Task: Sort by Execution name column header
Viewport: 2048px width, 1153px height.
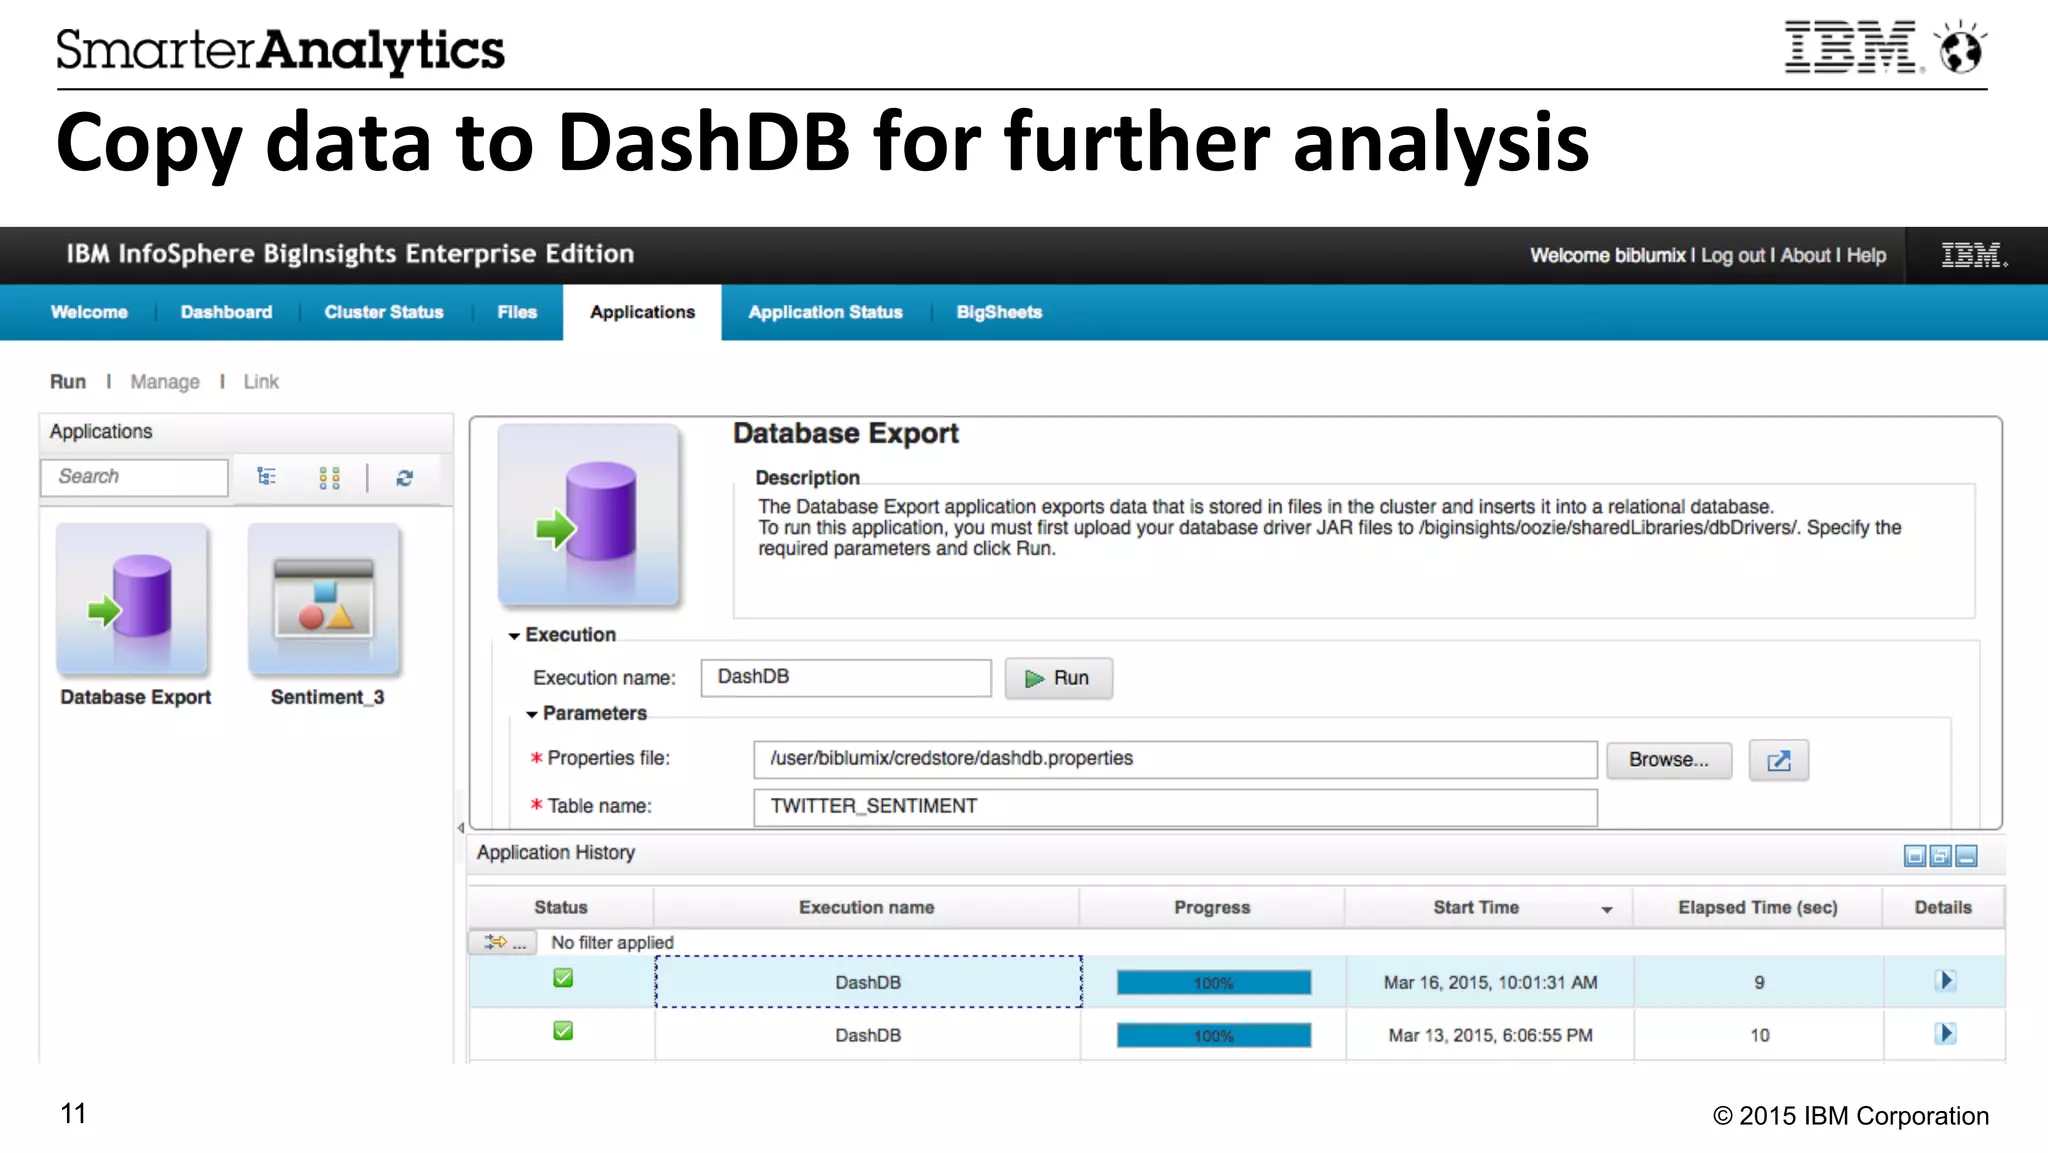Action: pyautogui.click(x=866, y=908)
